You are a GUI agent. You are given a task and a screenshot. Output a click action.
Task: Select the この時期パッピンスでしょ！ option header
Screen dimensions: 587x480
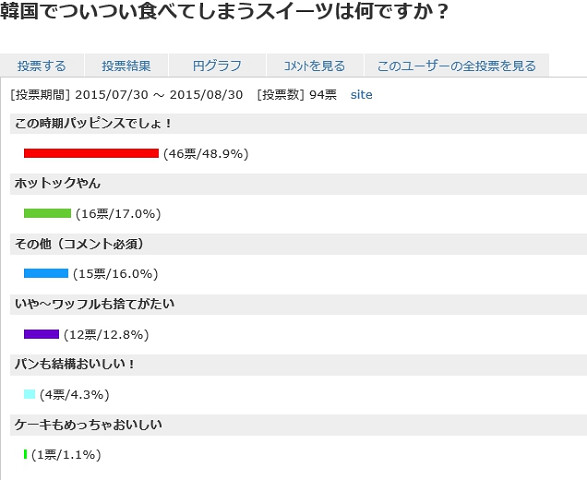298,124
